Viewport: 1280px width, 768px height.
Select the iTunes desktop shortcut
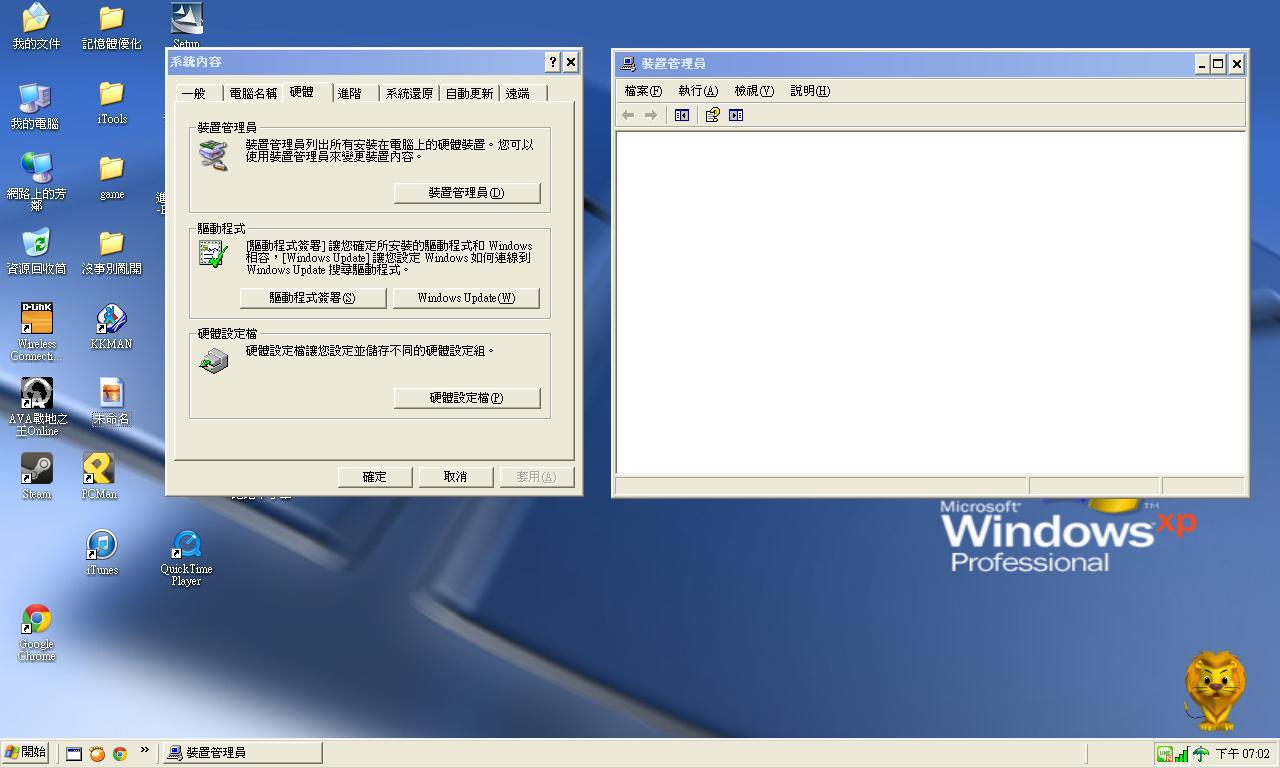(101, 552)
